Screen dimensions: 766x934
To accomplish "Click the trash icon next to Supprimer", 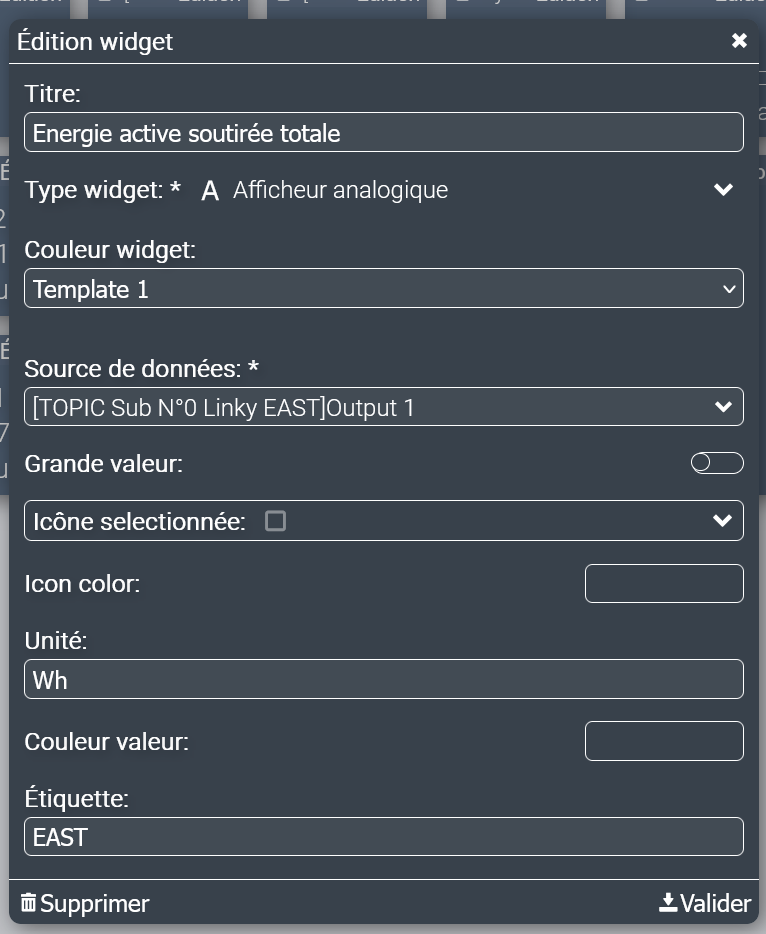I will [28, 903].
